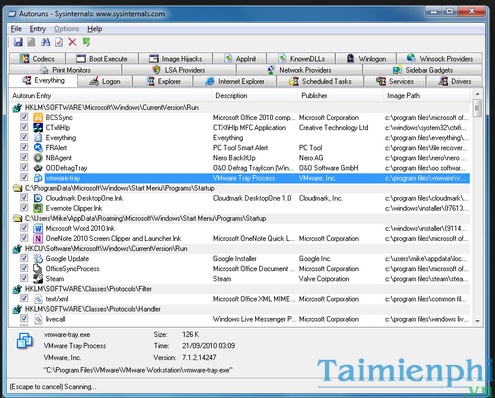495x398 pixels.
Task: Click the Cloudmark DesktopOne.lnk icon
Action: (x=38, y=198)
